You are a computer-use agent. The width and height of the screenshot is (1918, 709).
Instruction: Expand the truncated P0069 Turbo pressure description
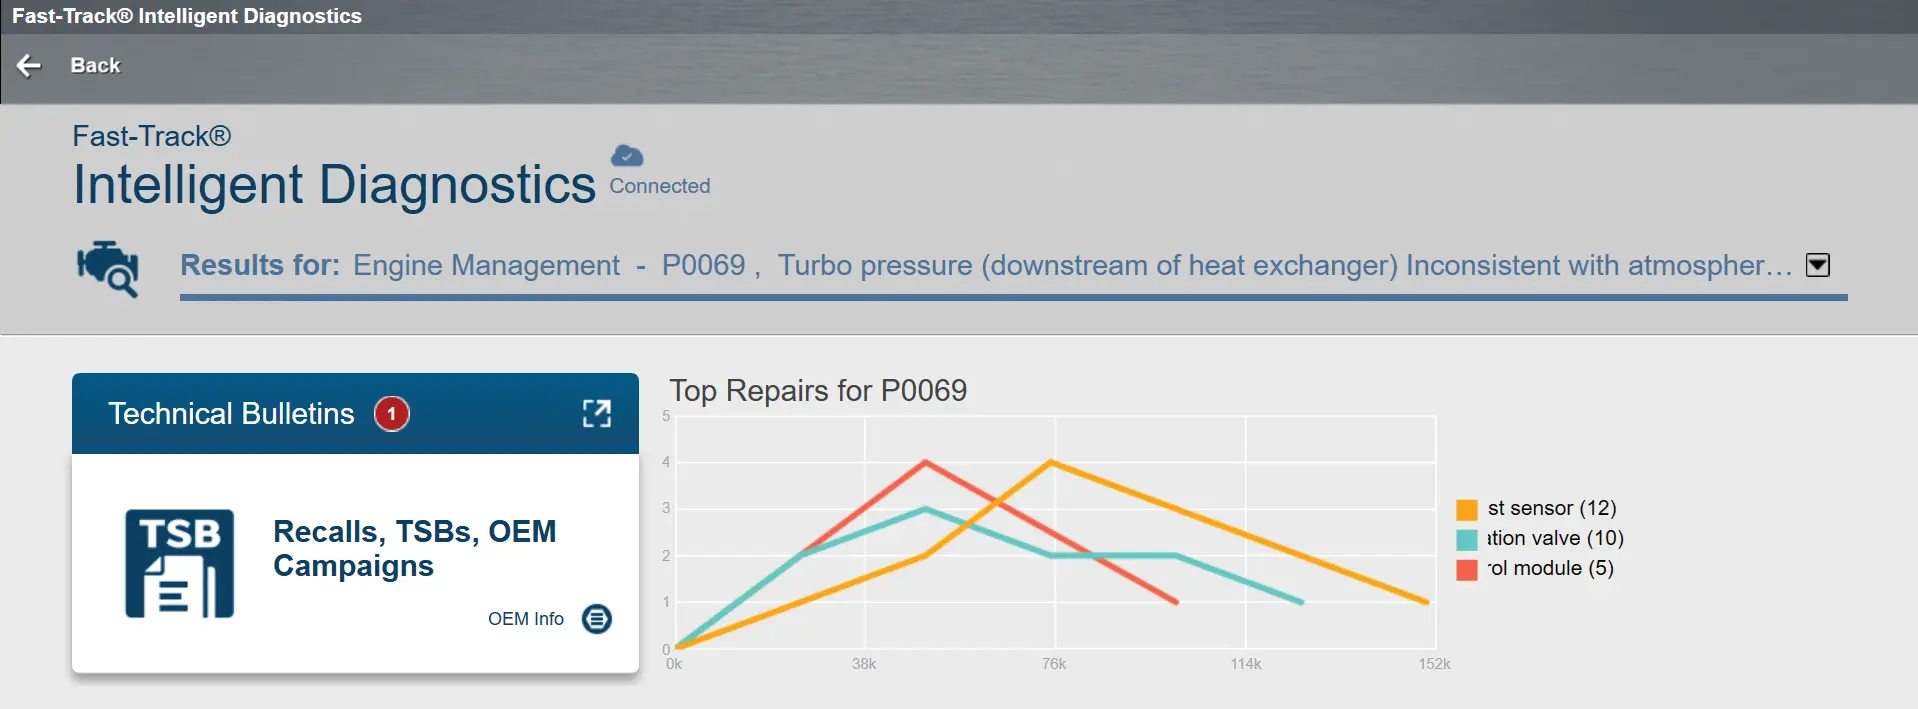pyautogui.click(x=1284, y=266)
